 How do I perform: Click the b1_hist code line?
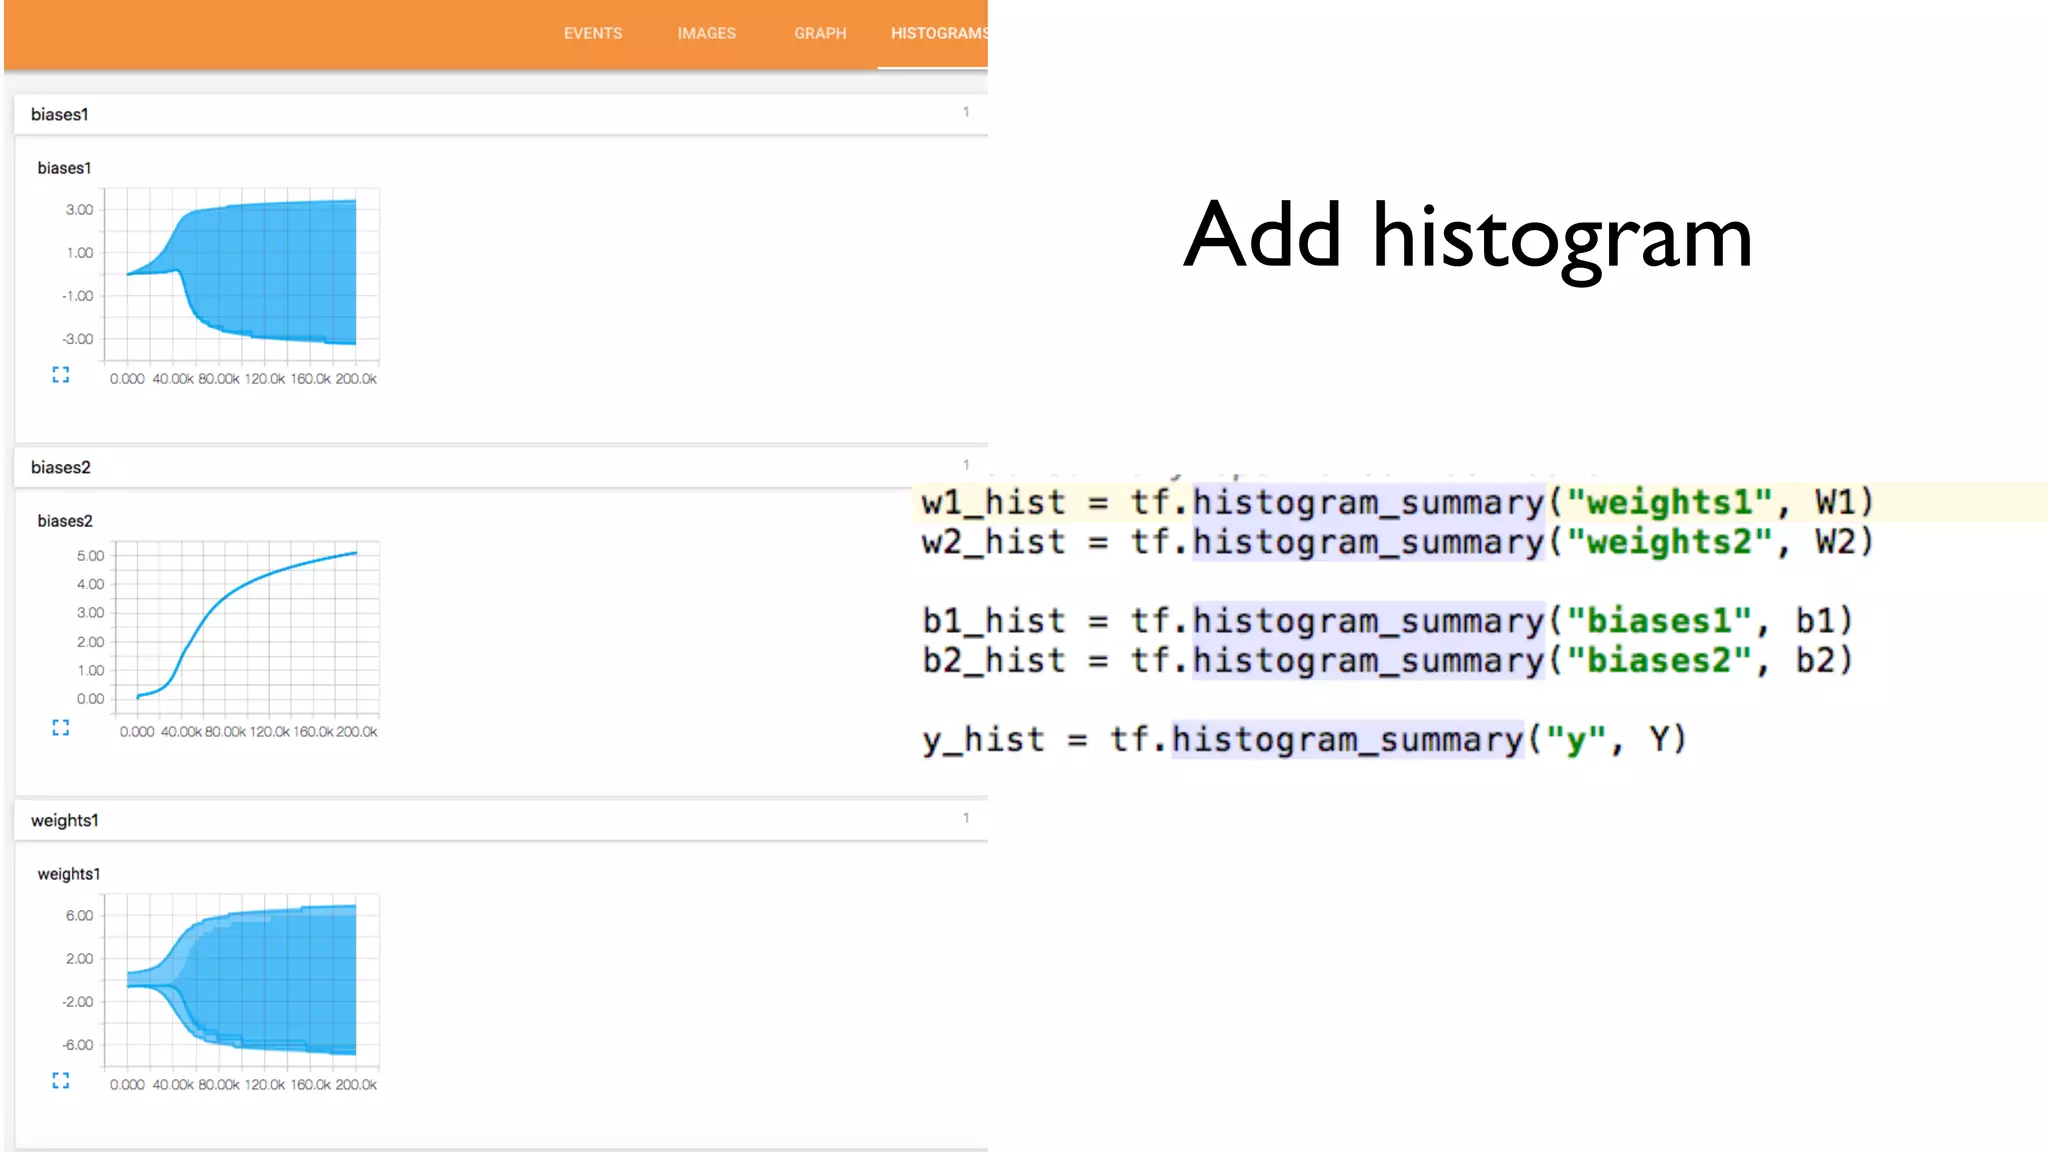(1387, 621)
